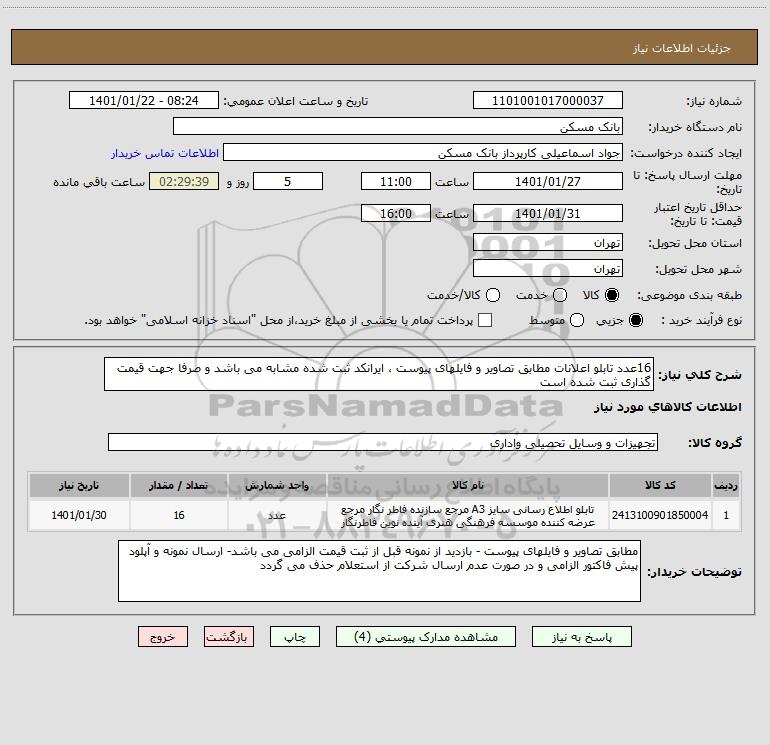Open مشاهده مدارک پیوستی (4) attachments
770x745 pixels.
426,637
